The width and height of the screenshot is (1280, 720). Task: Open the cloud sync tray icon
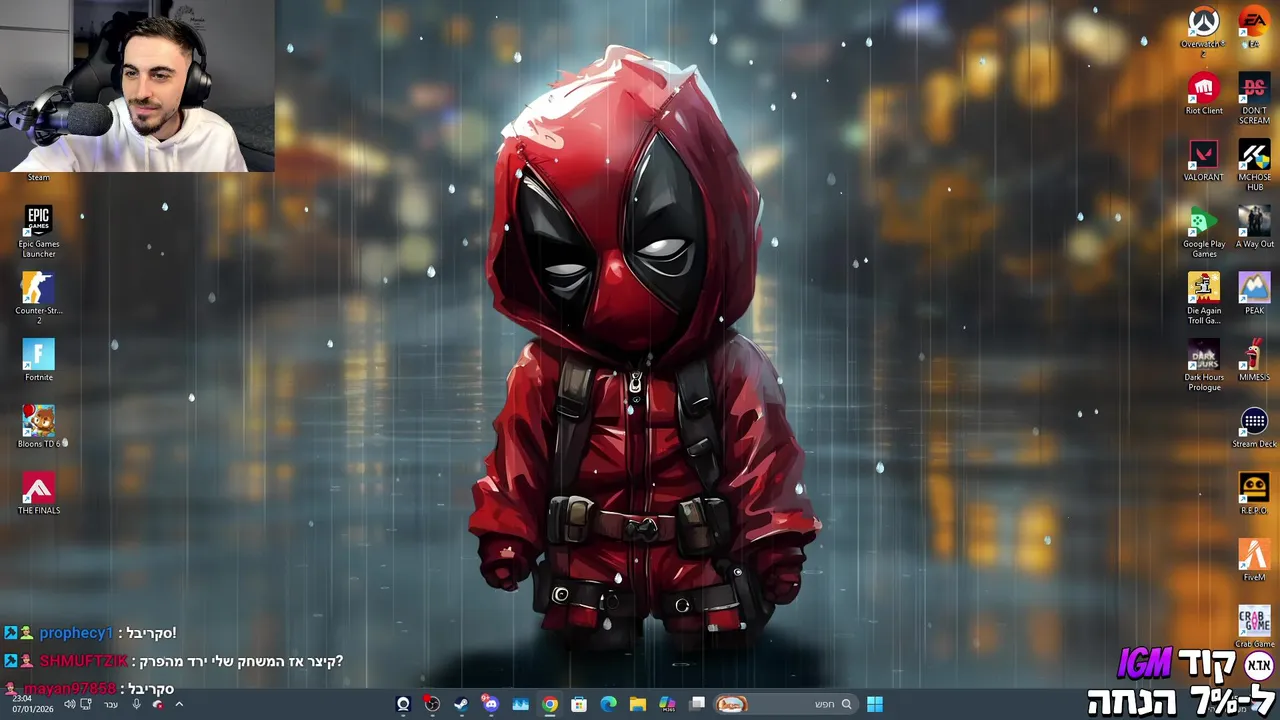coord(158,704)
